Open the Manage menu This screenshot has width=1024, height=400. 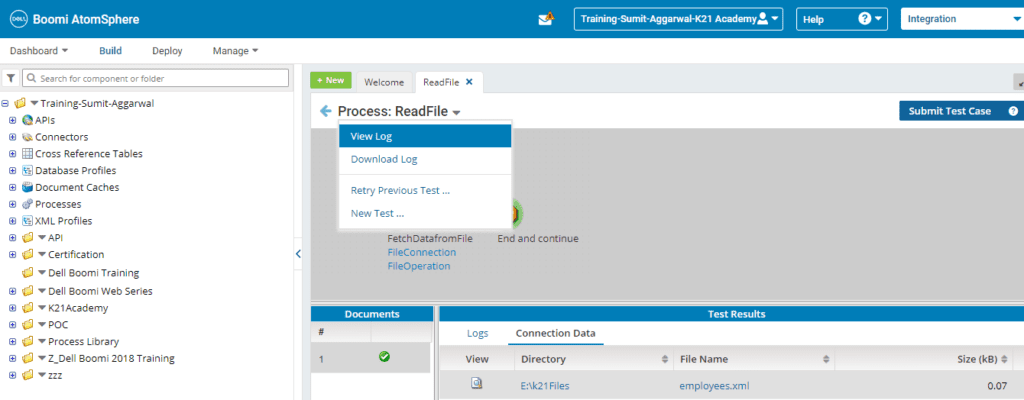click(x=236, y=50)
